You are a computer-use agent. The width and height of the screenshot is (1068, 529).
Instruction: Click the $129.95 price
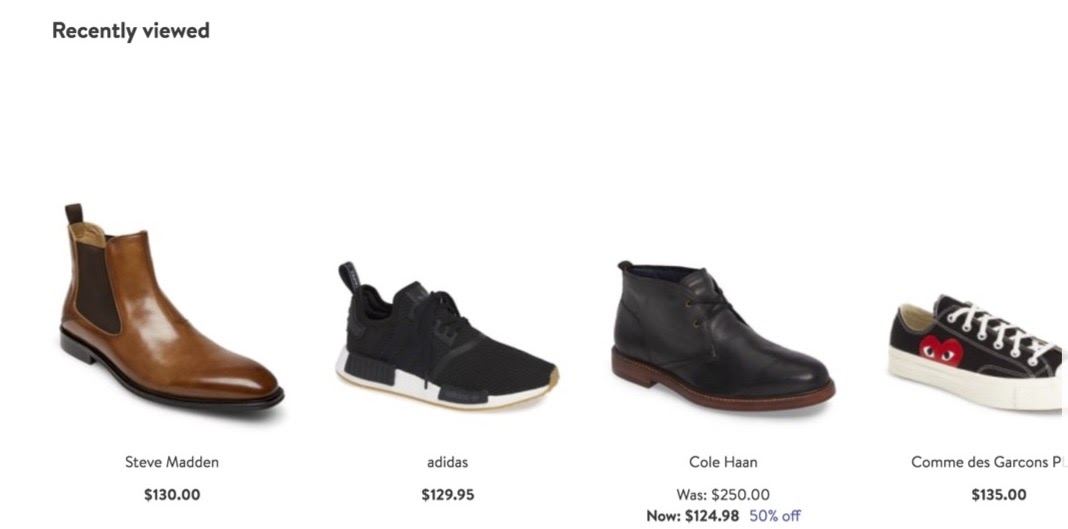coord(447,494)
